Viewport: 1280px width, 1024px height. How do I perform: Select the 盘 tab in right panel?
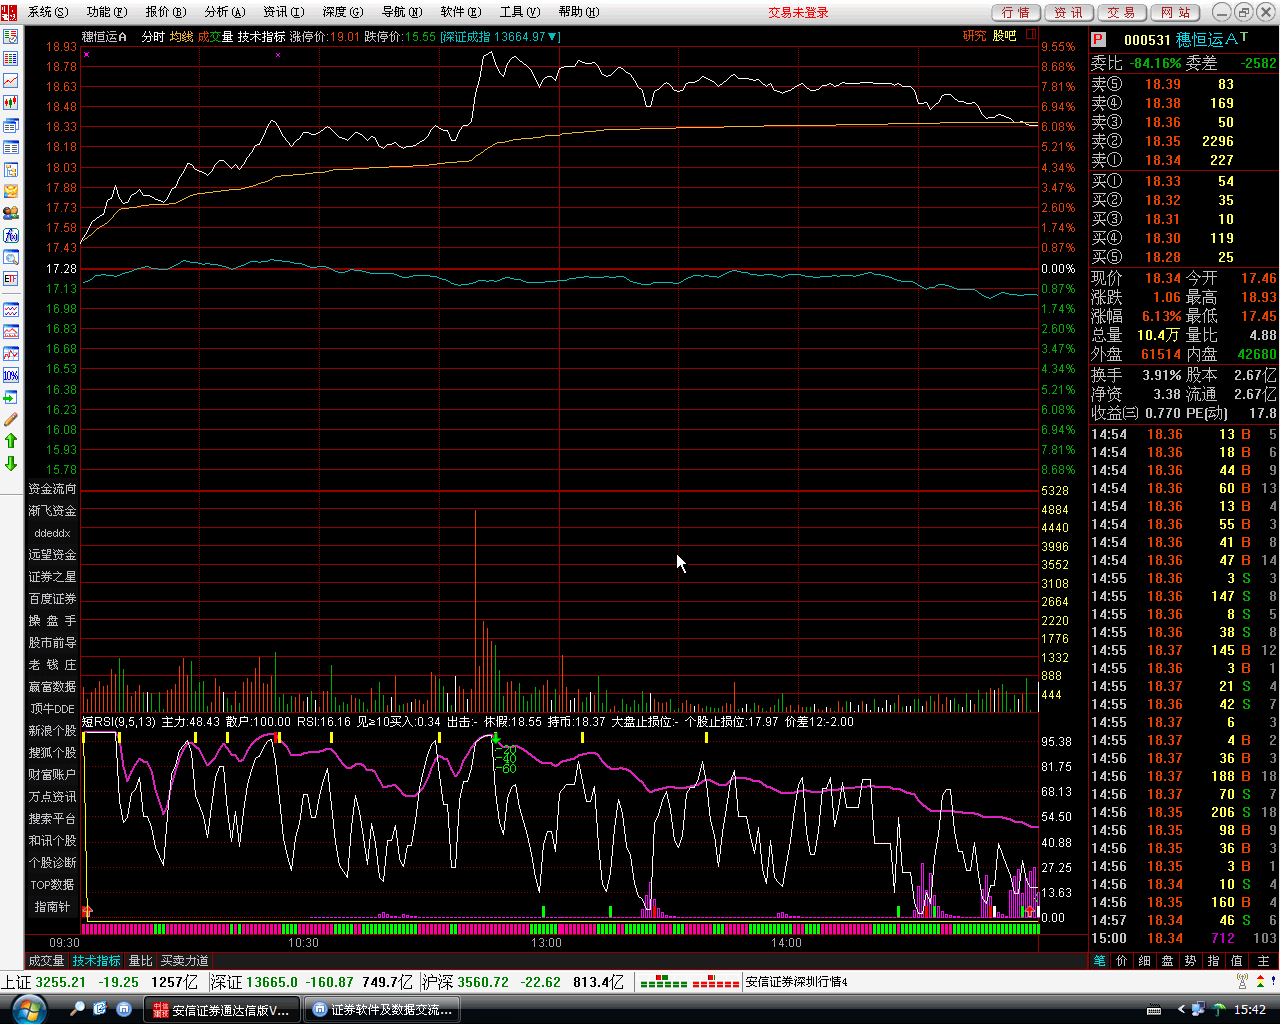pyautogui.click(x=1168, y=961)
